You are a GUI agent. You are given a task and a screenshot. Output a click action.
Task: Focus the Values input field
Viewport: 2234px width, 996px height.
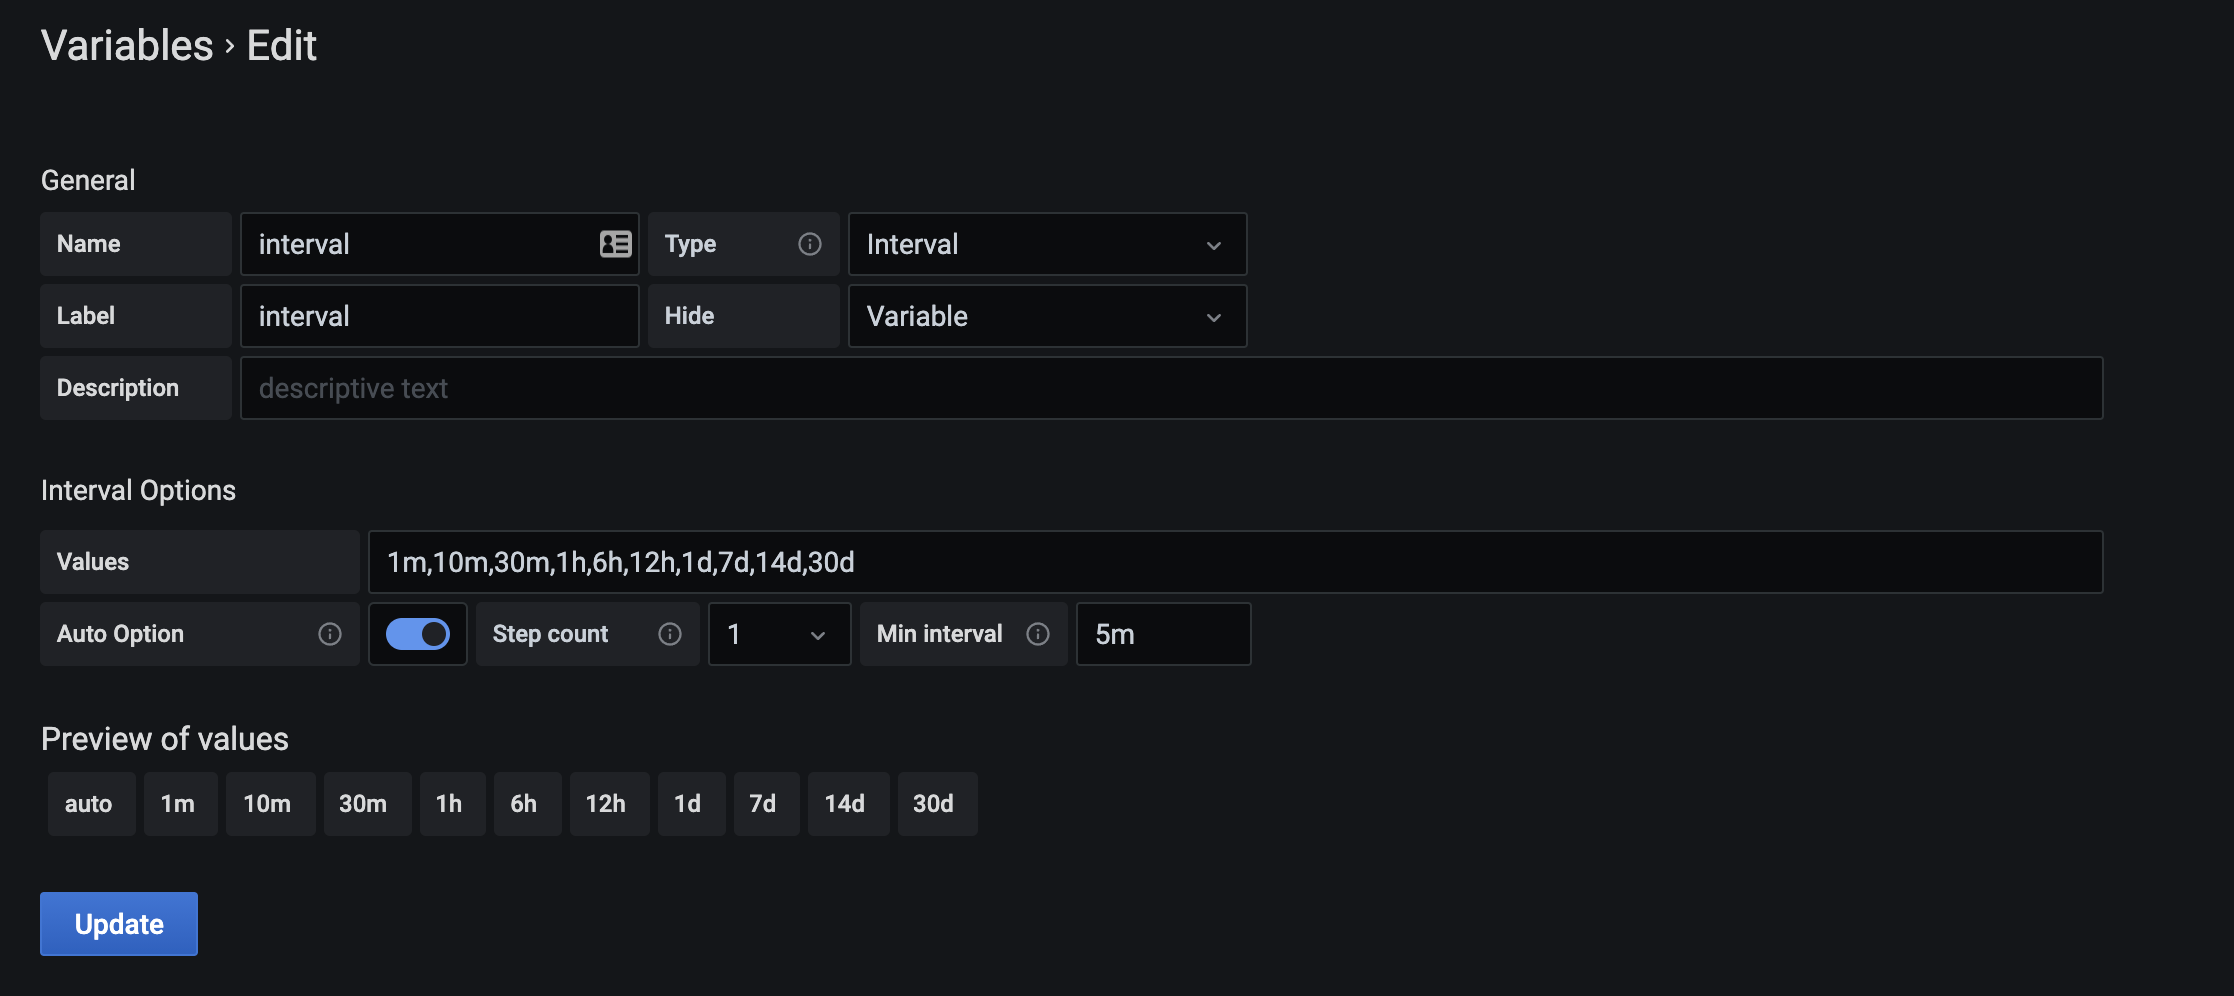[x=1234, y=562]
